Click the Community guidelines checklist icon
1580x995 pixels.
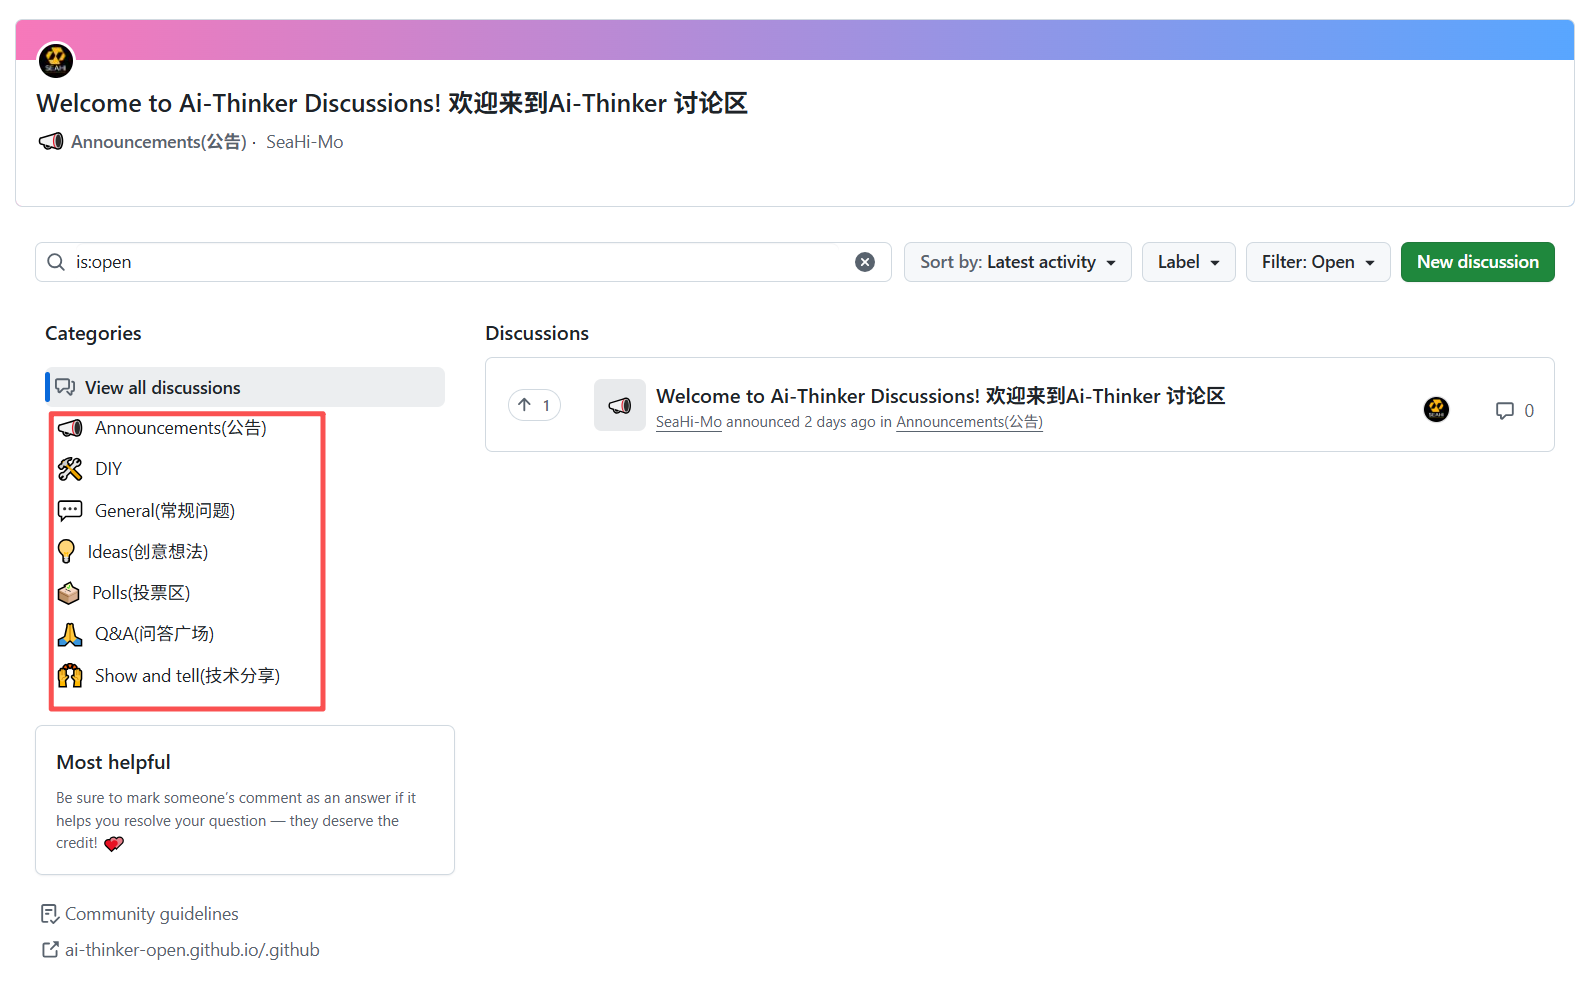tap(50, 914)
